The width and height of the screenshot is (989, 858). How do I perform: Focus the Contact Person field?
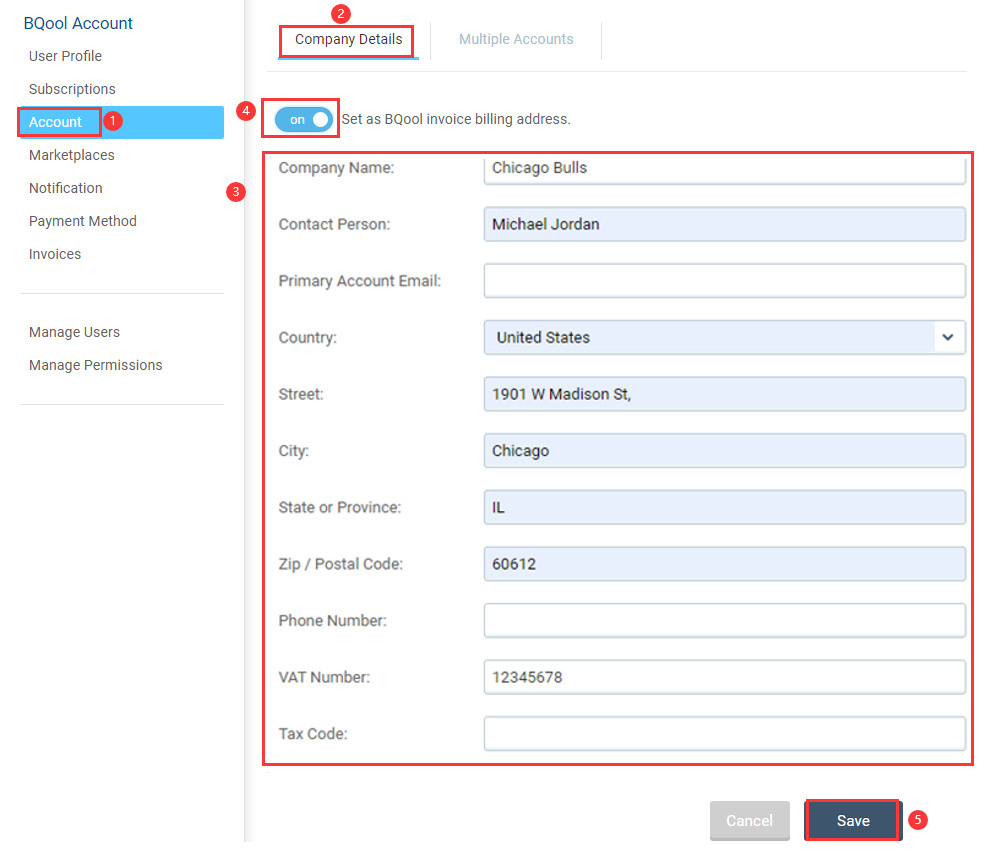coord(724,224)
